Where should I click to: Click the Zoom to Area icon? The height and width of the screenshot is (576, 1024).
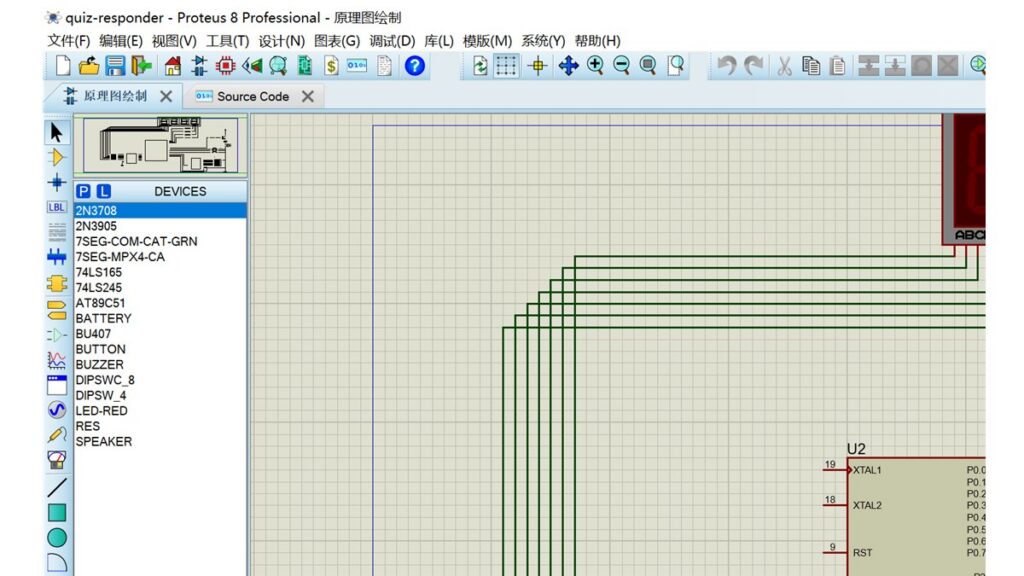pyautogui.click(x=675, y=65)
